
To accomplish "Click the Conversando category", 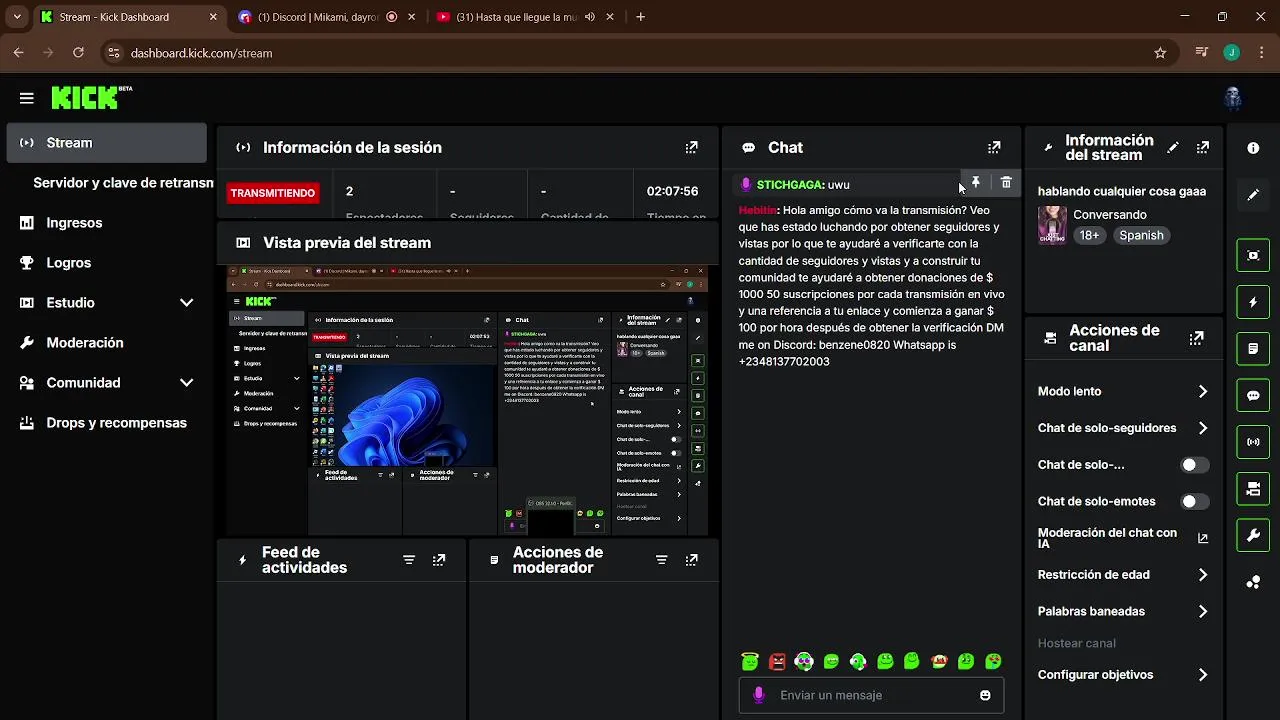I will coord(1110,215).
